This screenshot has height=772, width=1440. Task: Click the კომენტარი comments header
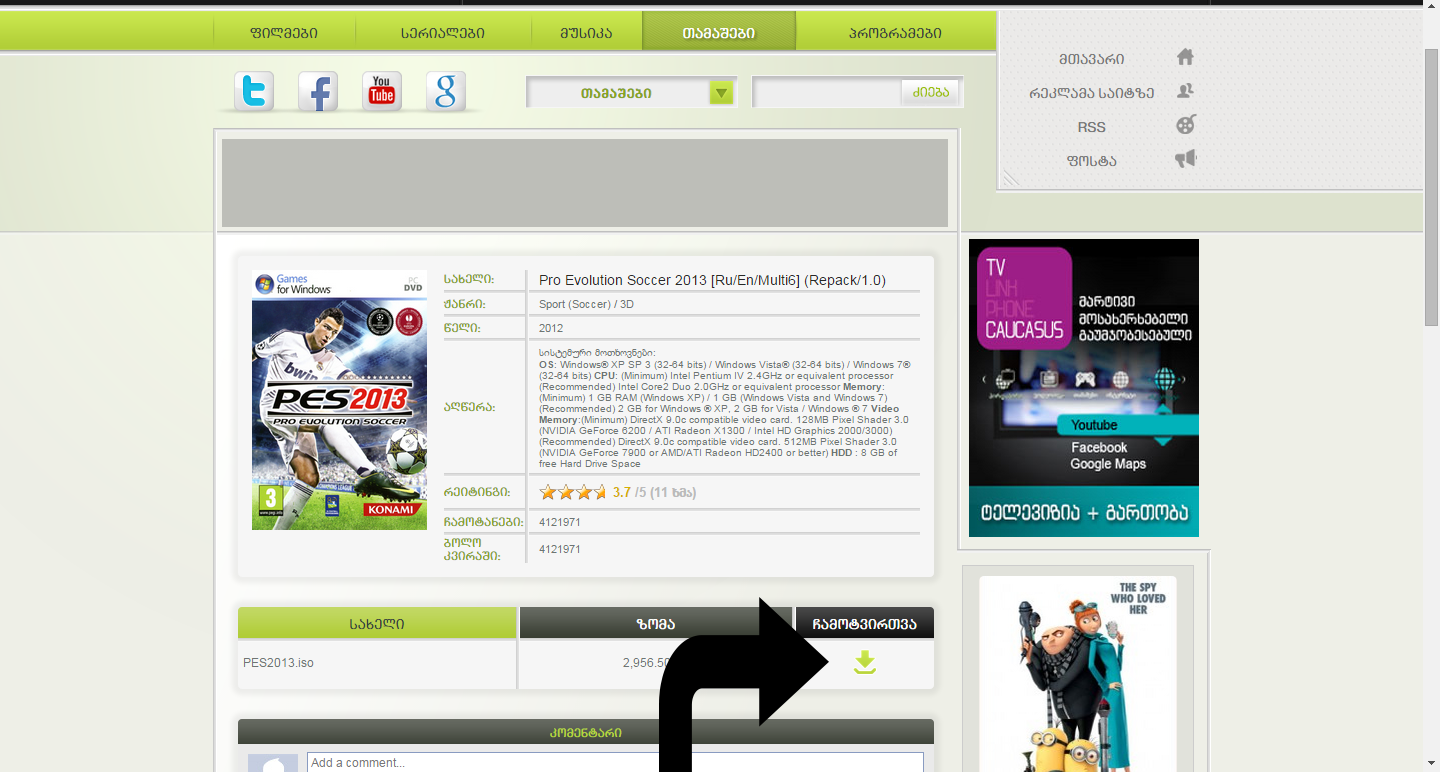586,733
